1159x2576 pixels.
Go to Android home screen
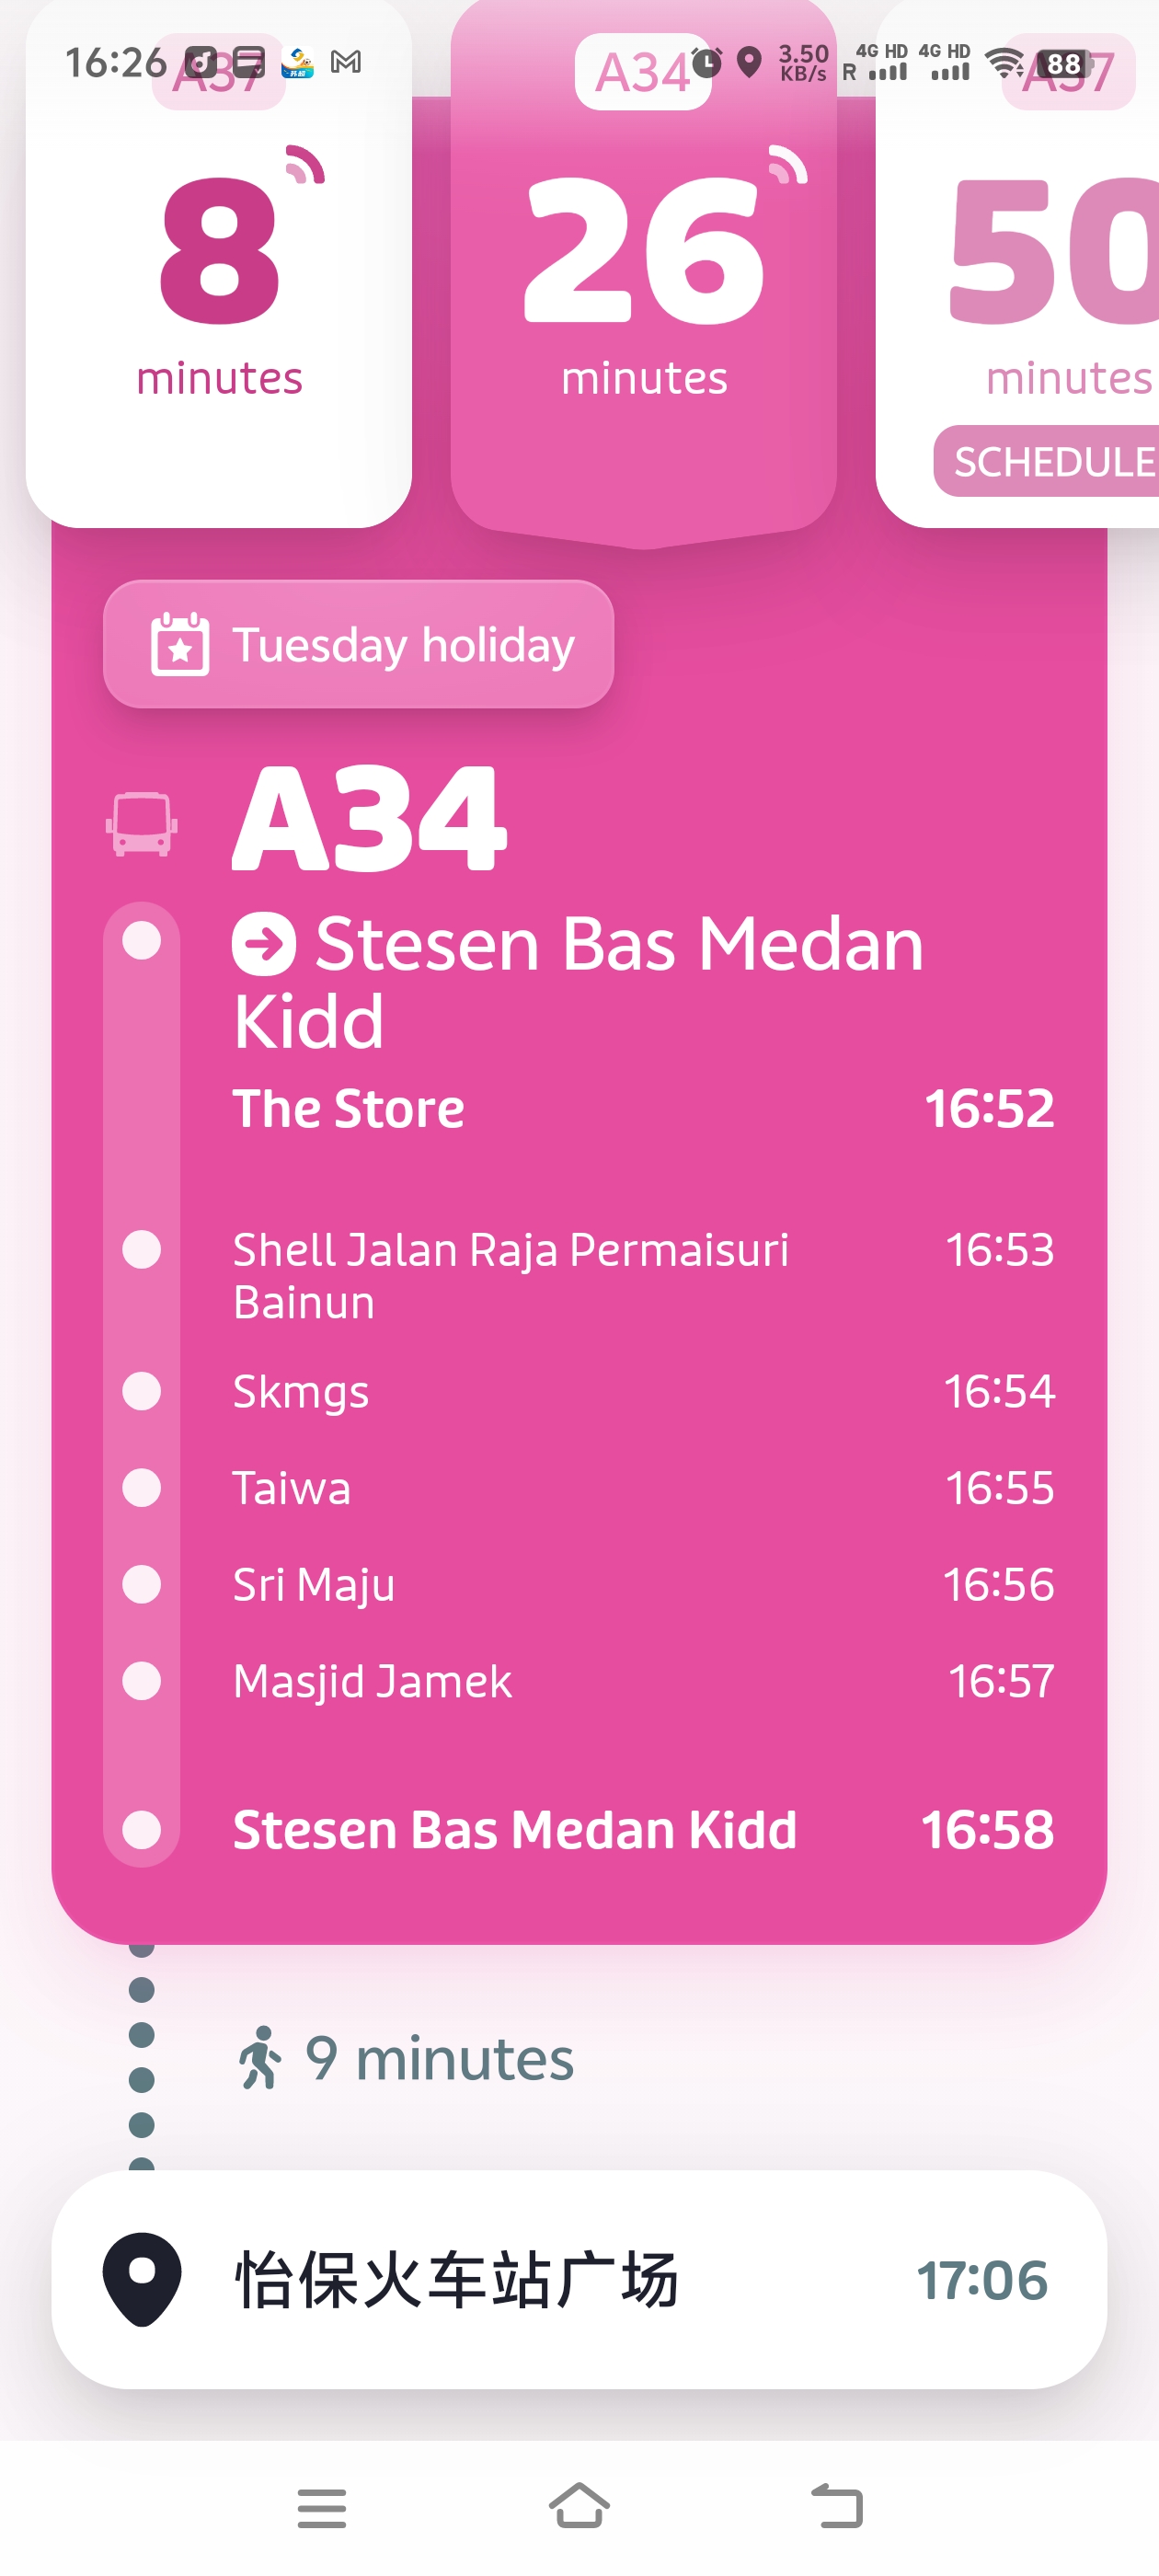(579, 2506)
